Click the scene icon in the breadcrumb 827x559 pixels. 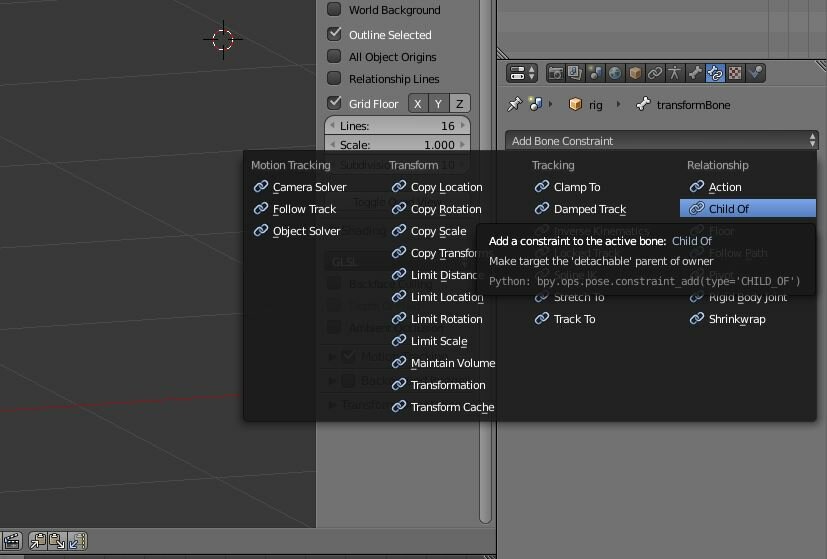point(536,104)
